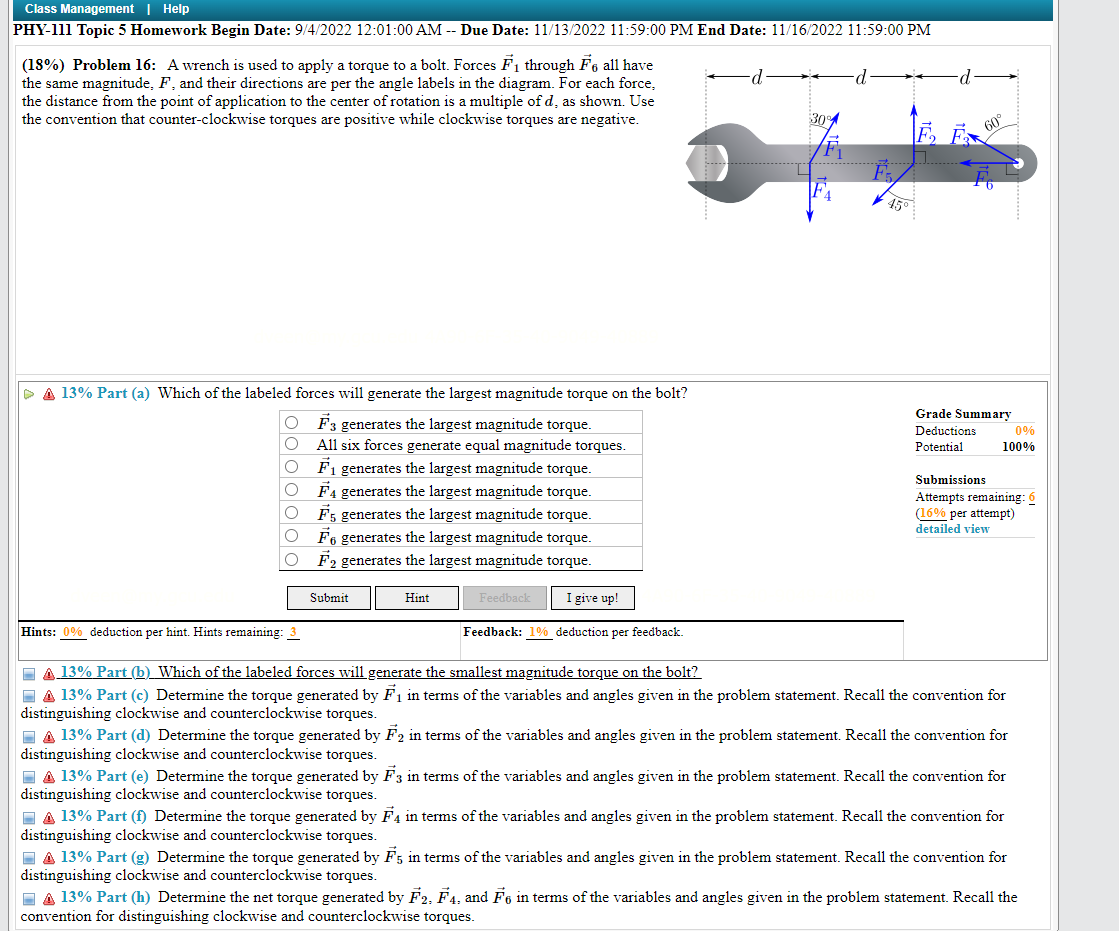Click warning triangle icon for Part (c)
Image resolution: width=1119 pixels, height=931 pixels.
click(x=49, y=696)
